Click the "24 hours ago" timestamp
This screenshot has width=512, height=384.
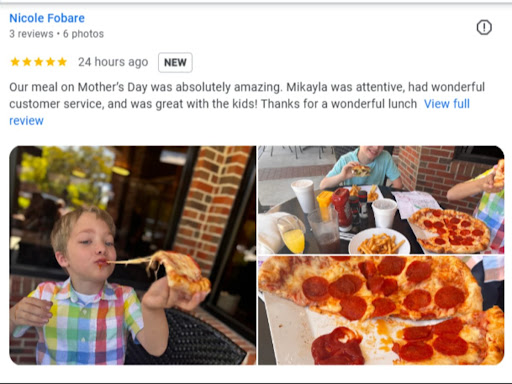(113, 62)
